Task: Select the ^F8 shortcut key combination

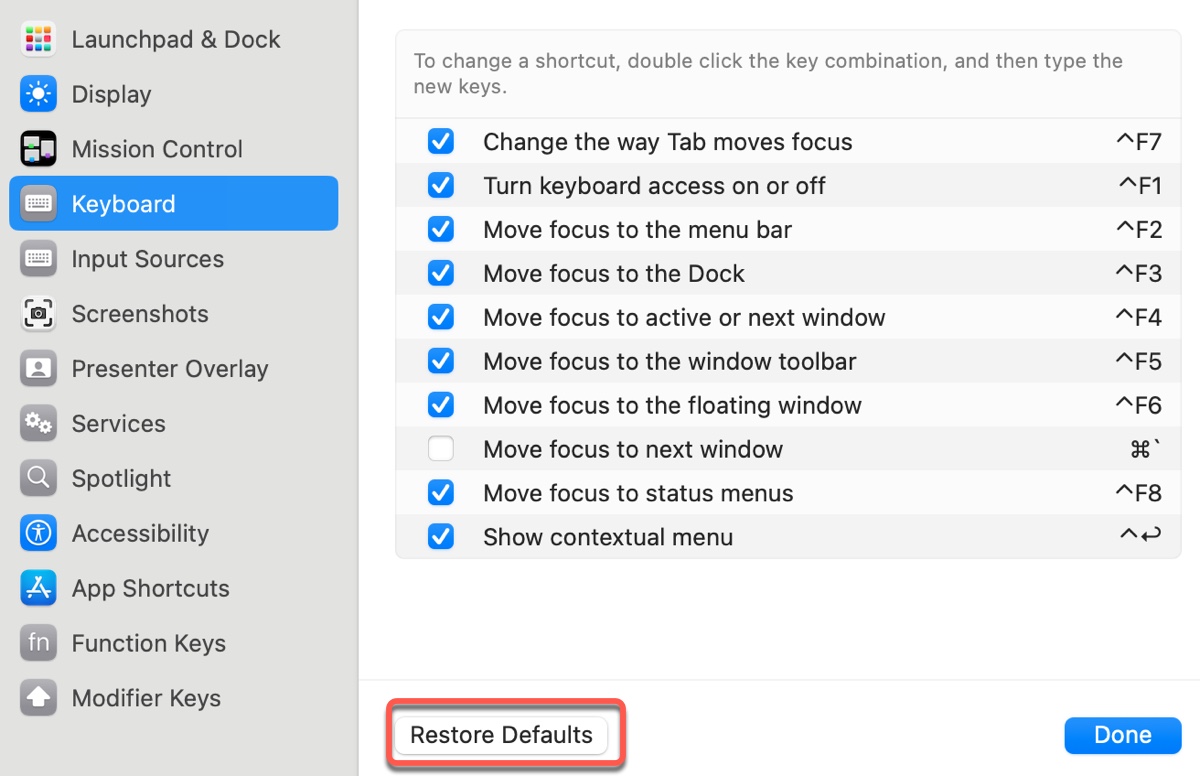Action: point(1138,493)
